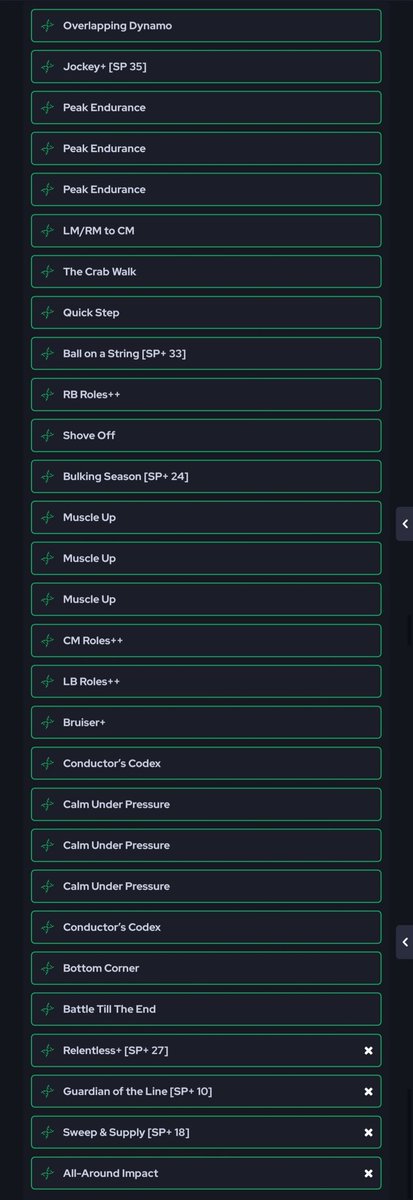The height and width of the screenshot is (1200, 413).
Task: Click the sparkle icon beside Overlapping Dynamo
Action: [x=47, y=26]
